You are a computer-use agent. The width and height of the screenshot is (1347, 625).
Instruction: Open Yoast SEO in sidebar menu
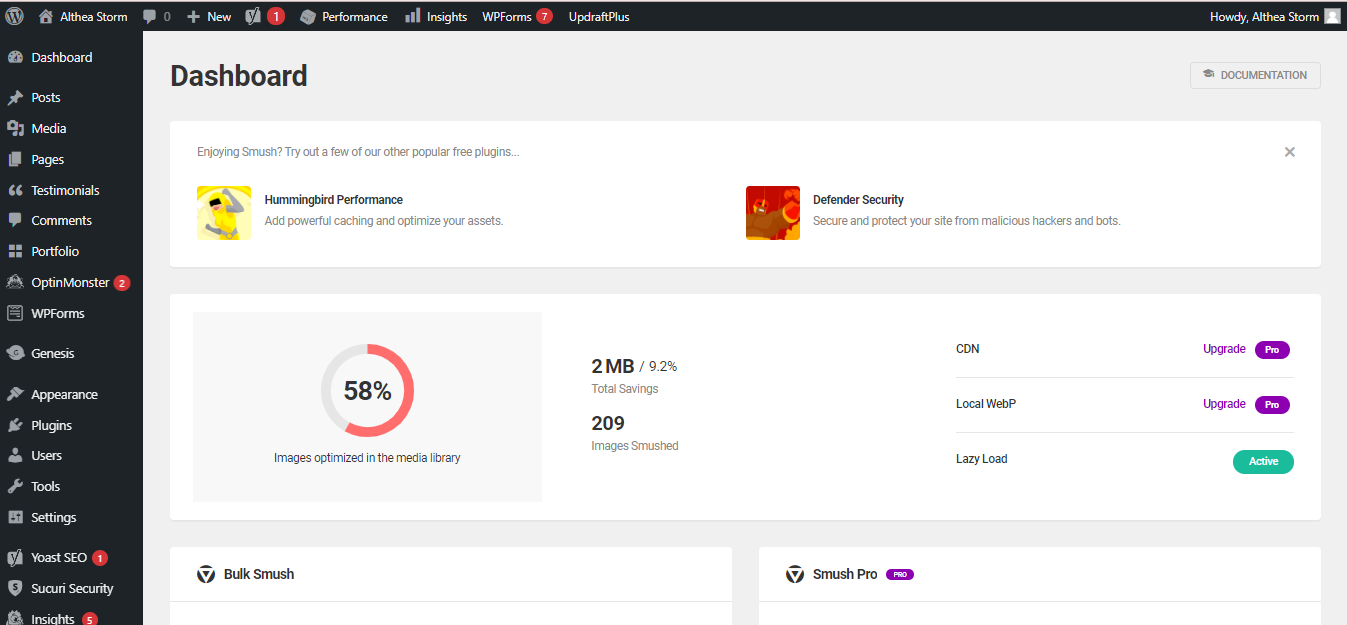pos(59,558)
